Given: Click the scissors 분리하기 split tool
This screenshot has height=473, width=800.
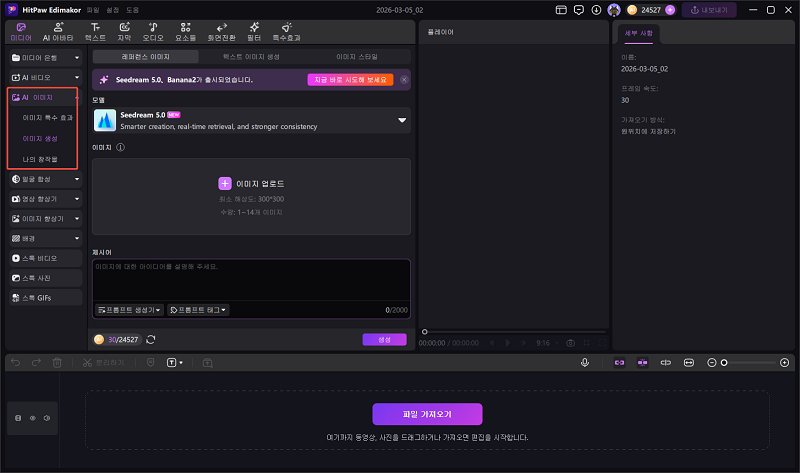Looking at the screenshot, I should click(104, 362).
